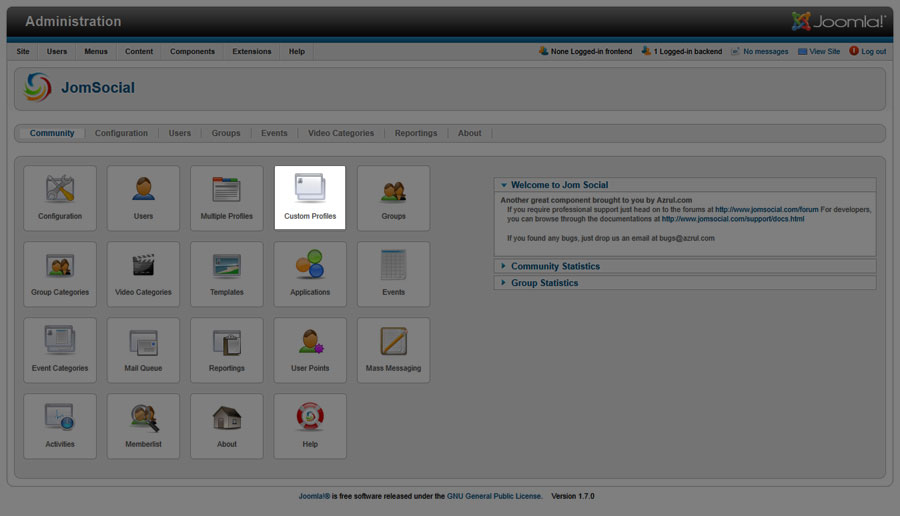Open the Video Categories clapperboard icon
Image resolution: width=900 pixels, height=516 pixels.
(x=143, y=274)
